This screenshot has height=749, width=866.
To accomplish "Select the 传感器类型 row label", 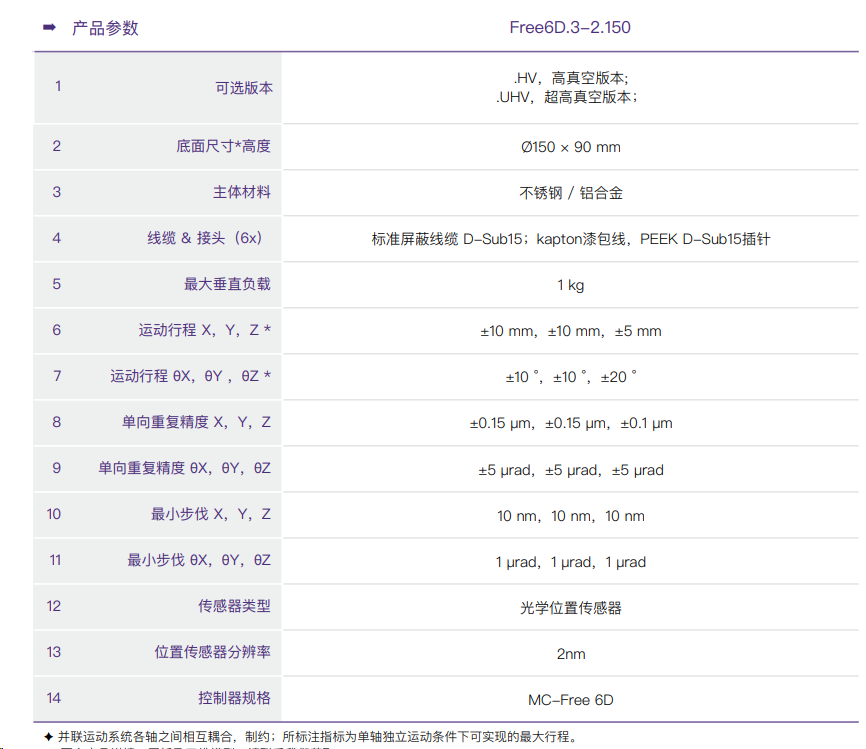I will [234, 606].
